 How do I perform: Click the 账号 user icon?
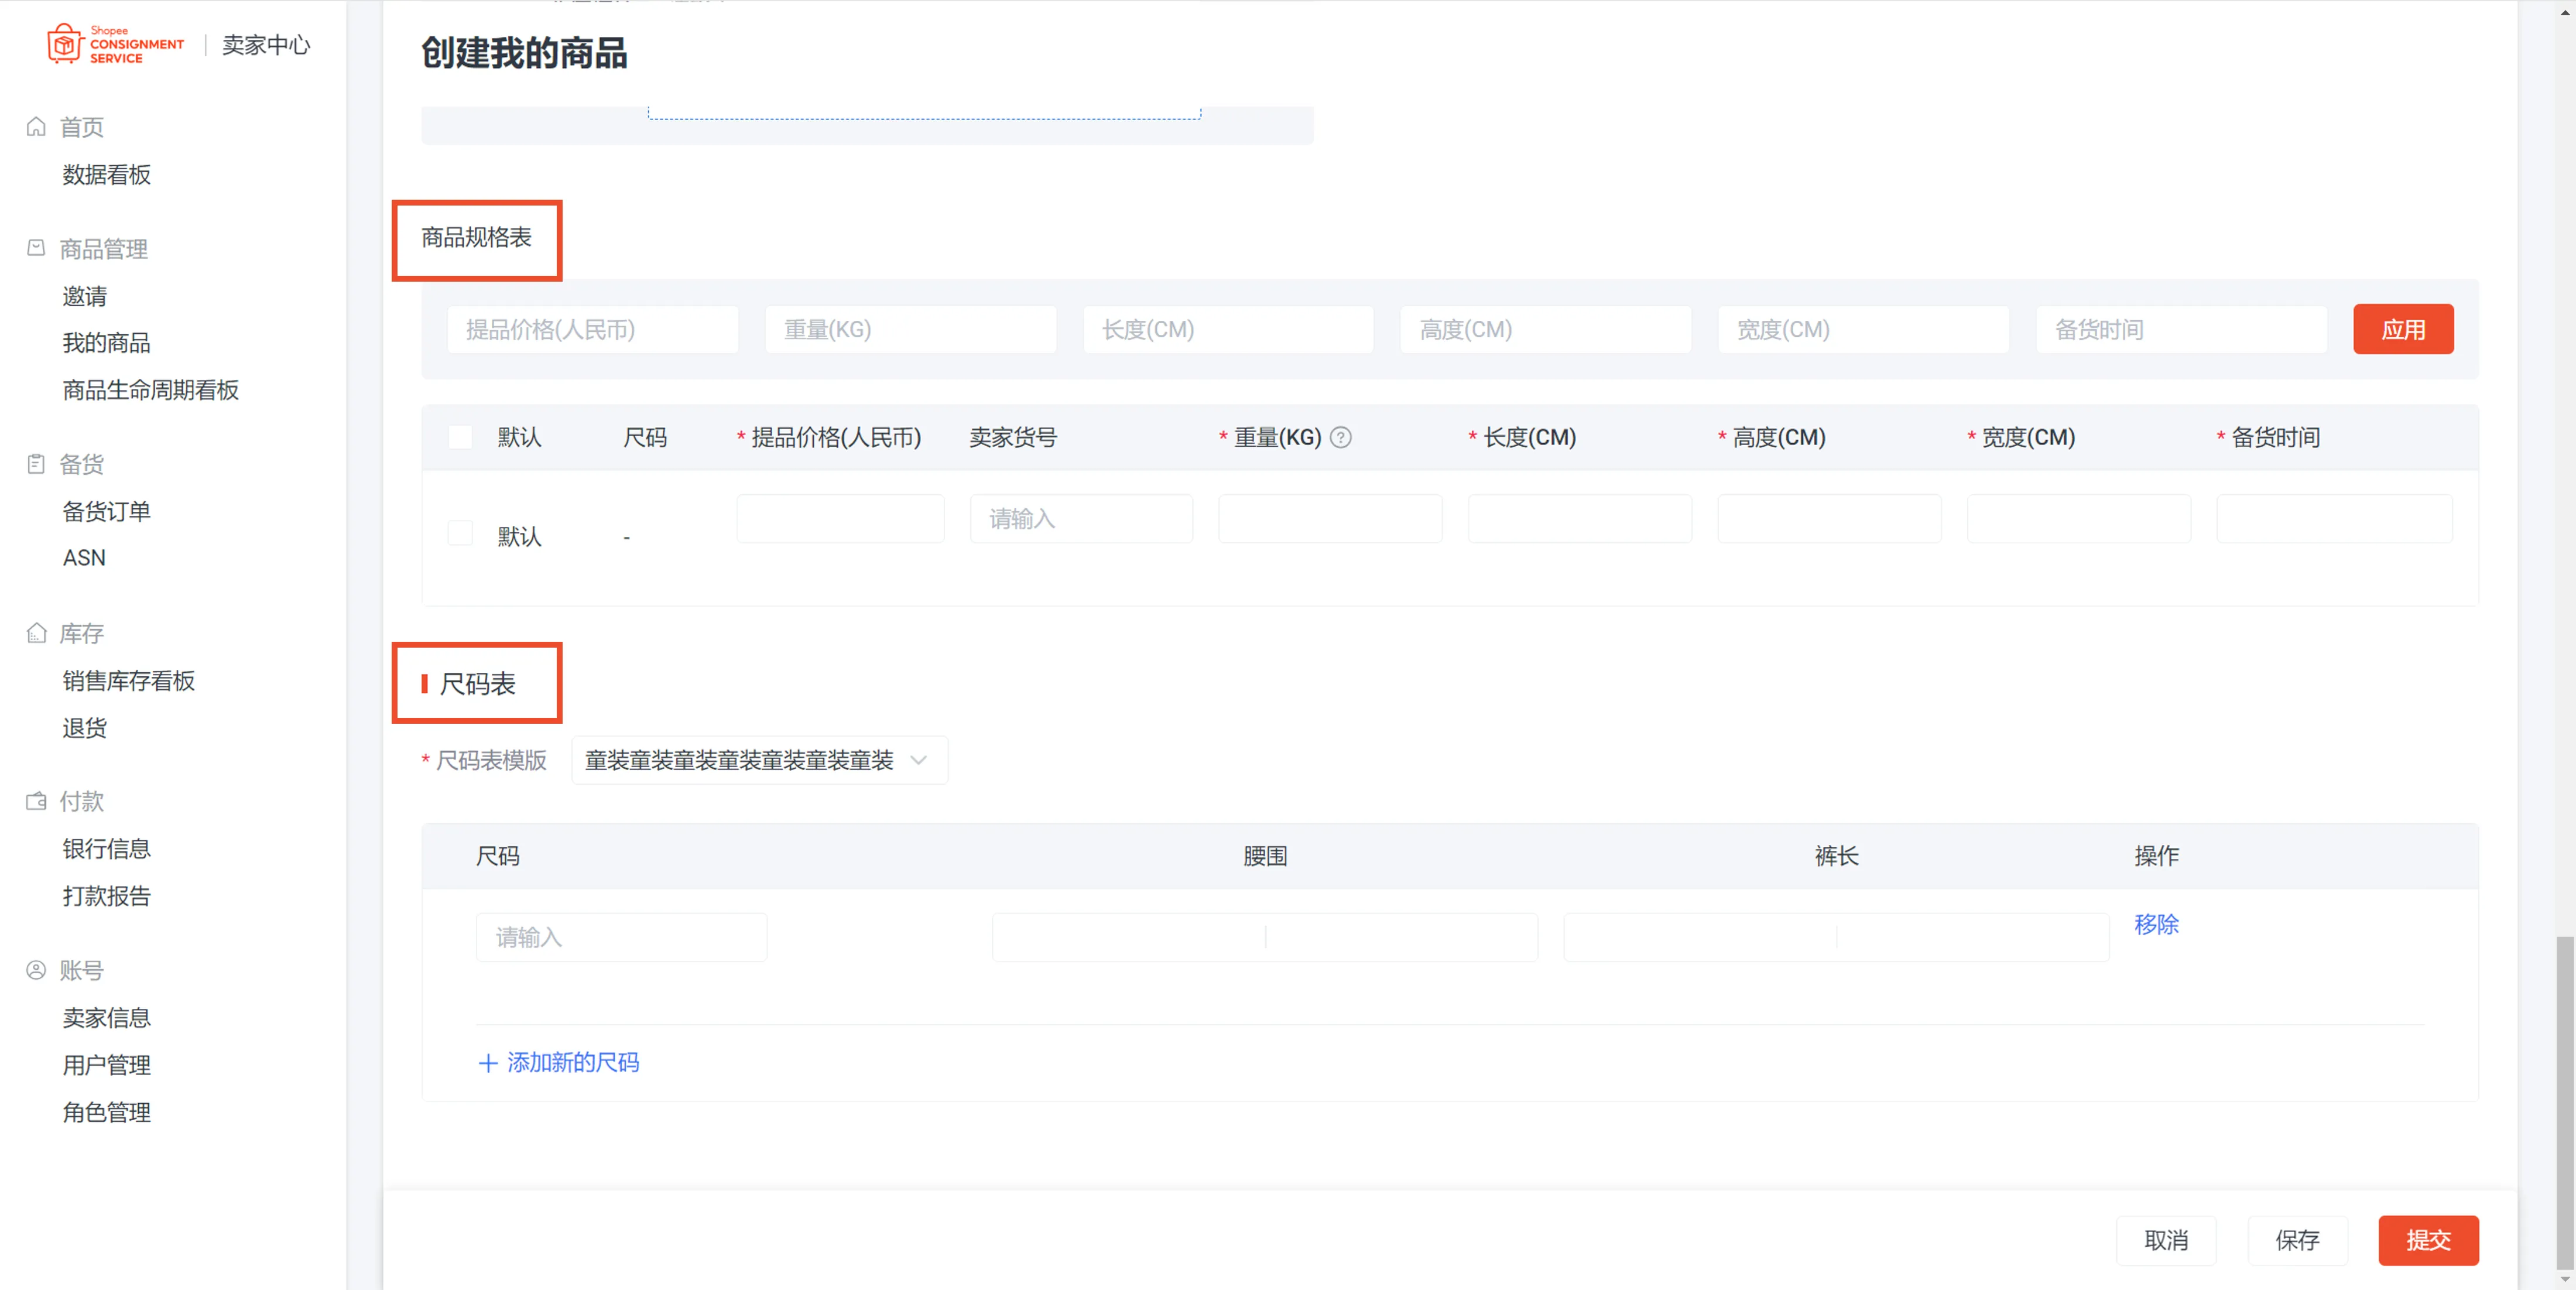(36, 970)
